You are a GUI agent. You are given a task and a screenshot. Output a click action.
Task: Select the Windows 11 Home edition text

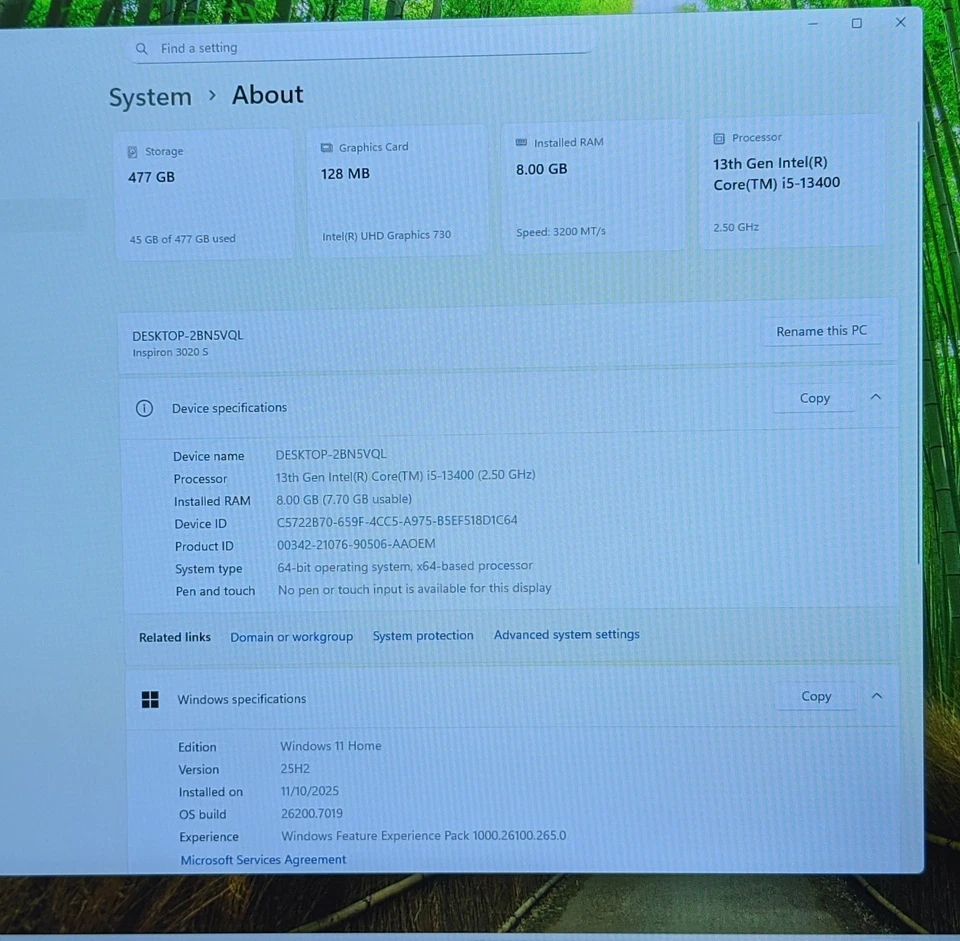331,746
